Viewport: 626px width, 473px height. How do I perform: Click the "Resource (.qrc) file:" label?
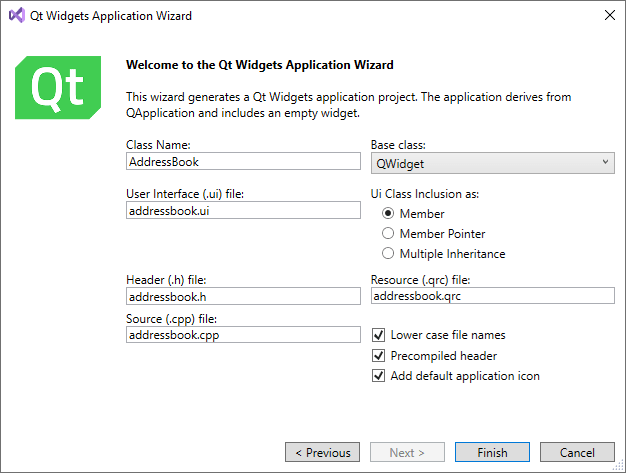click(420, 280)
